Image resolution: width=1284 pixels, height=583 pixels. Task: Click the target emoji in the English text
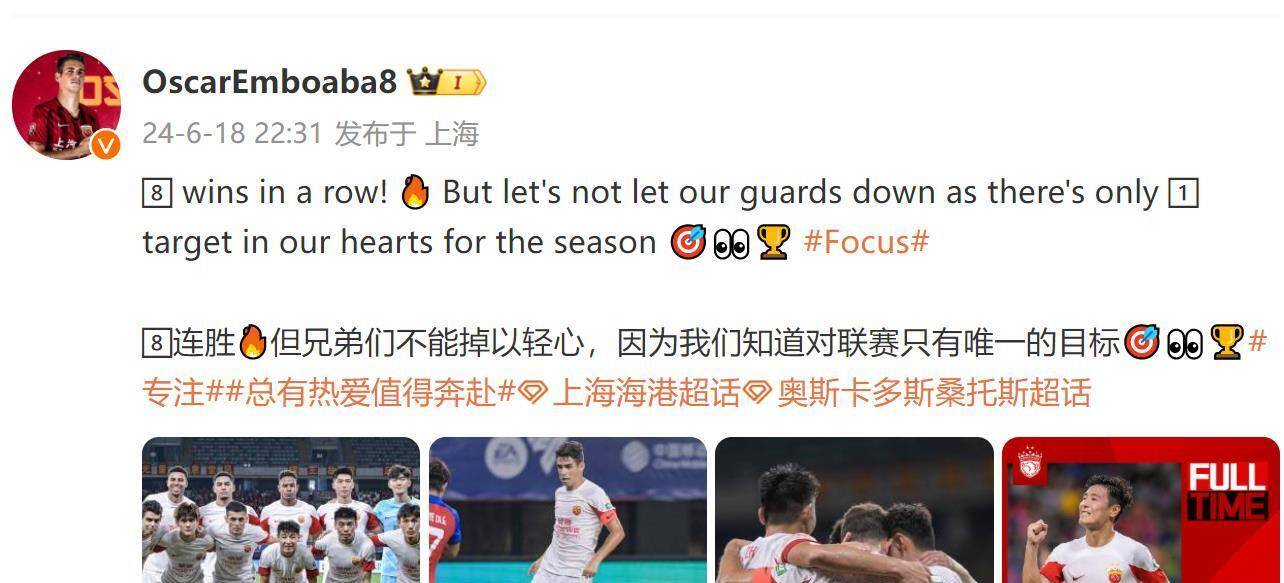[x=687, y=242]
